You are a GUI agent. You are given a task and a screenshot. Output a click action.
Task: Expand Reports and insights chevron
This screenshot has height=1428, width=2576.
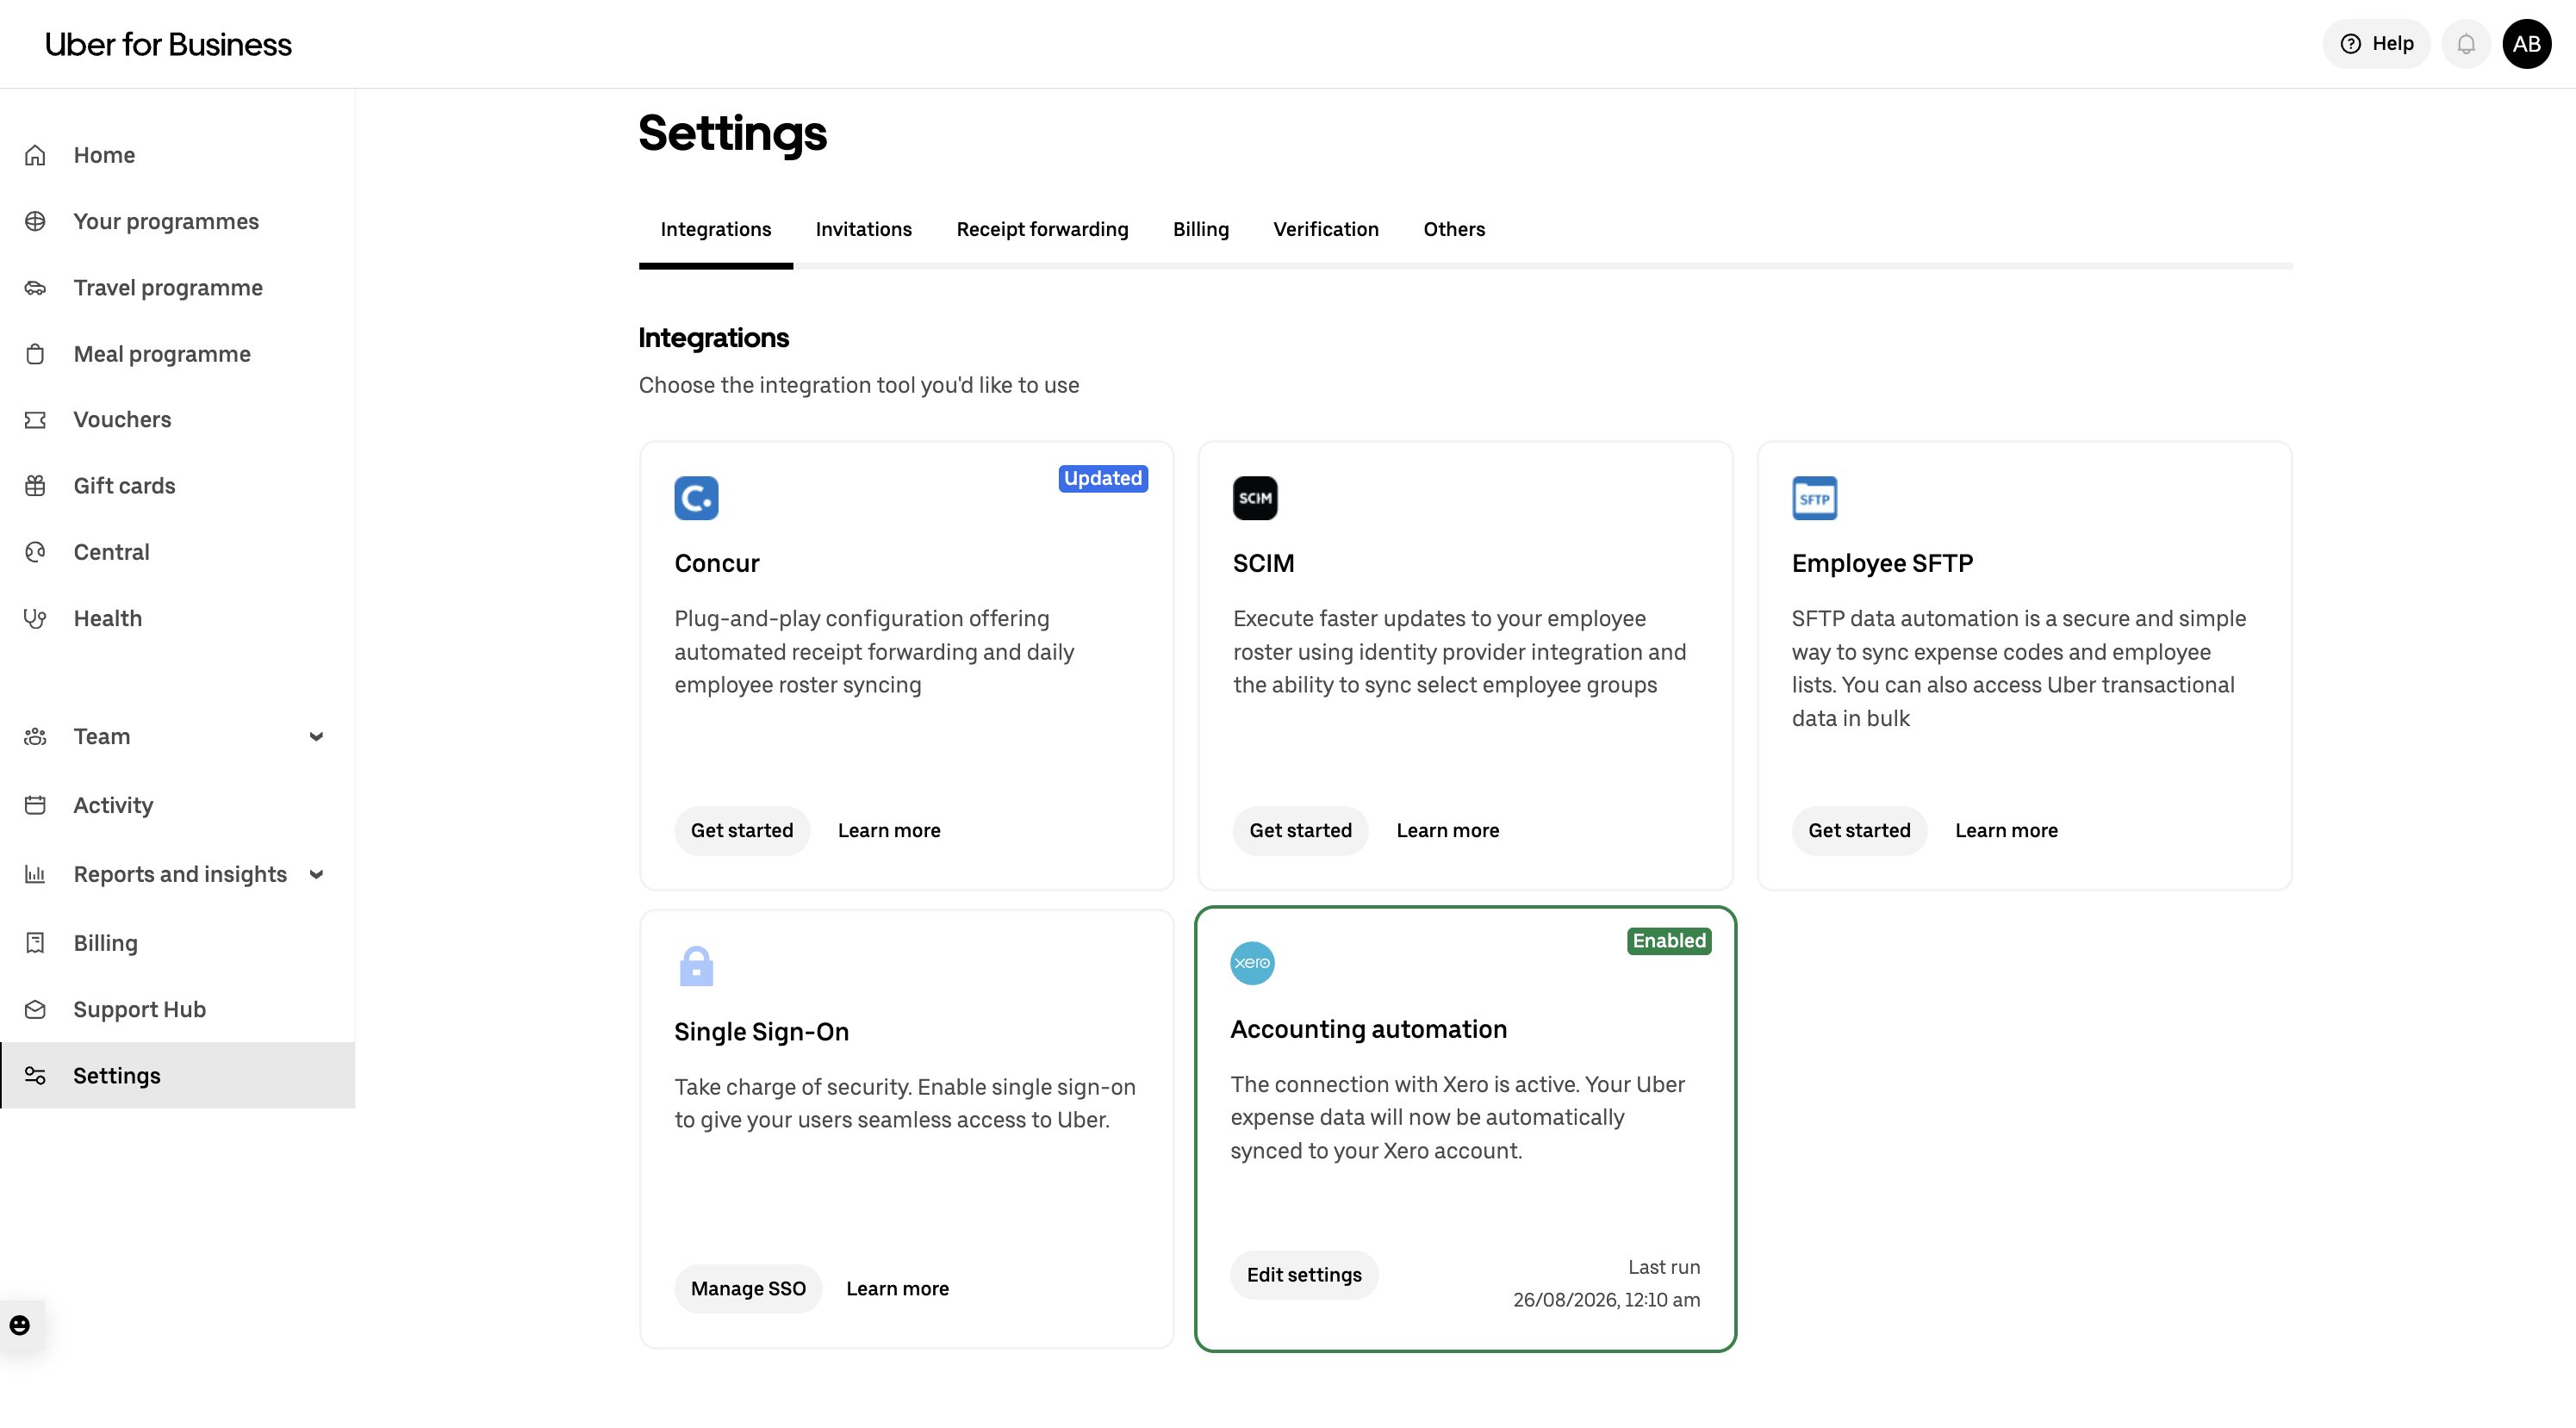(316, 875)
